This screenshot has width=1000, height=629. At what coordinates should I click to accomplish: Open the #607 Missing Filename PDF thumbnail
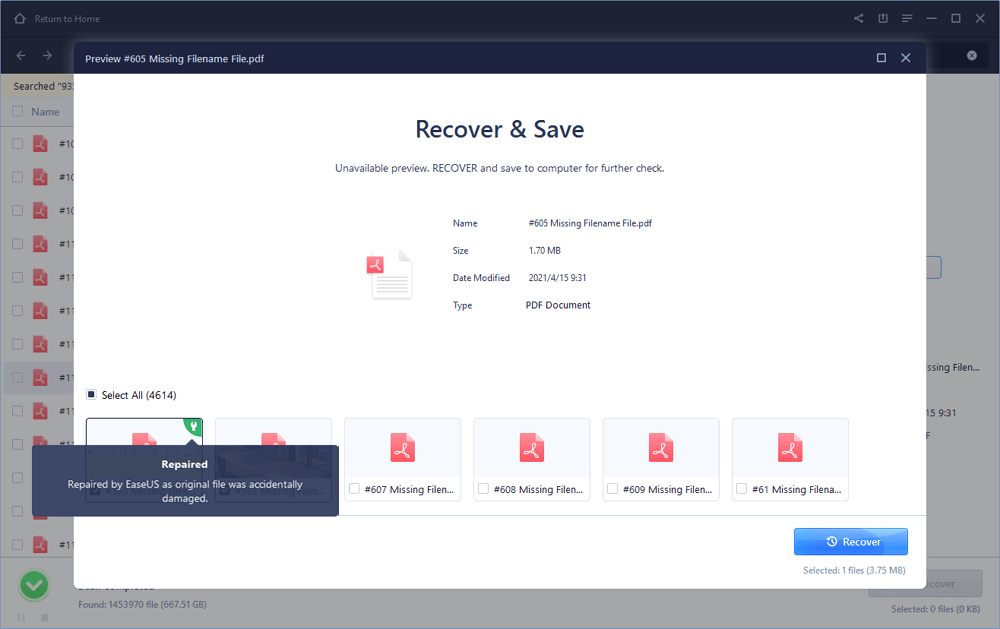point(402,447)
